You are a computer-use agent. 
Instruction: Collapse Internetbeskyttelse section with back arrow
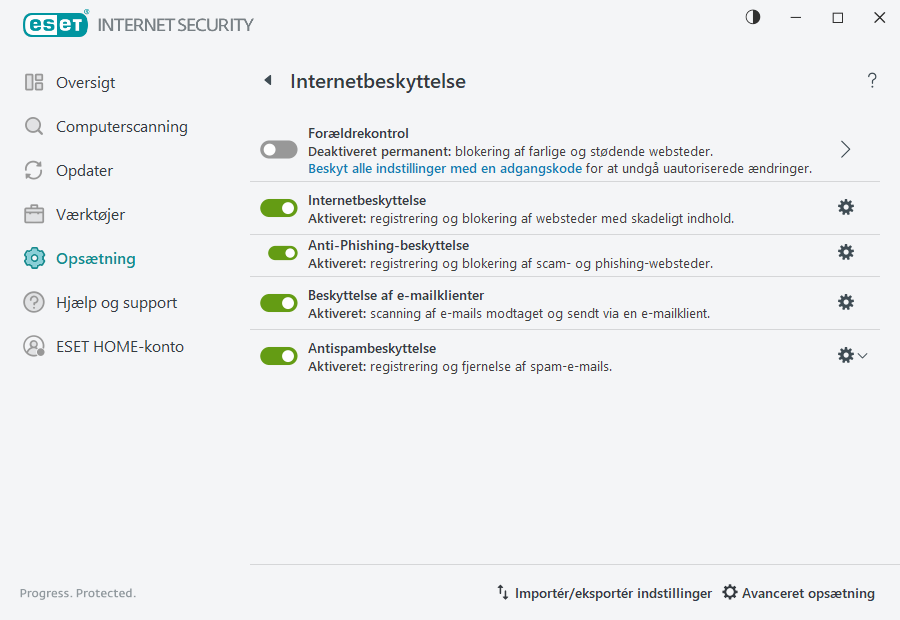tap(267, 81)
